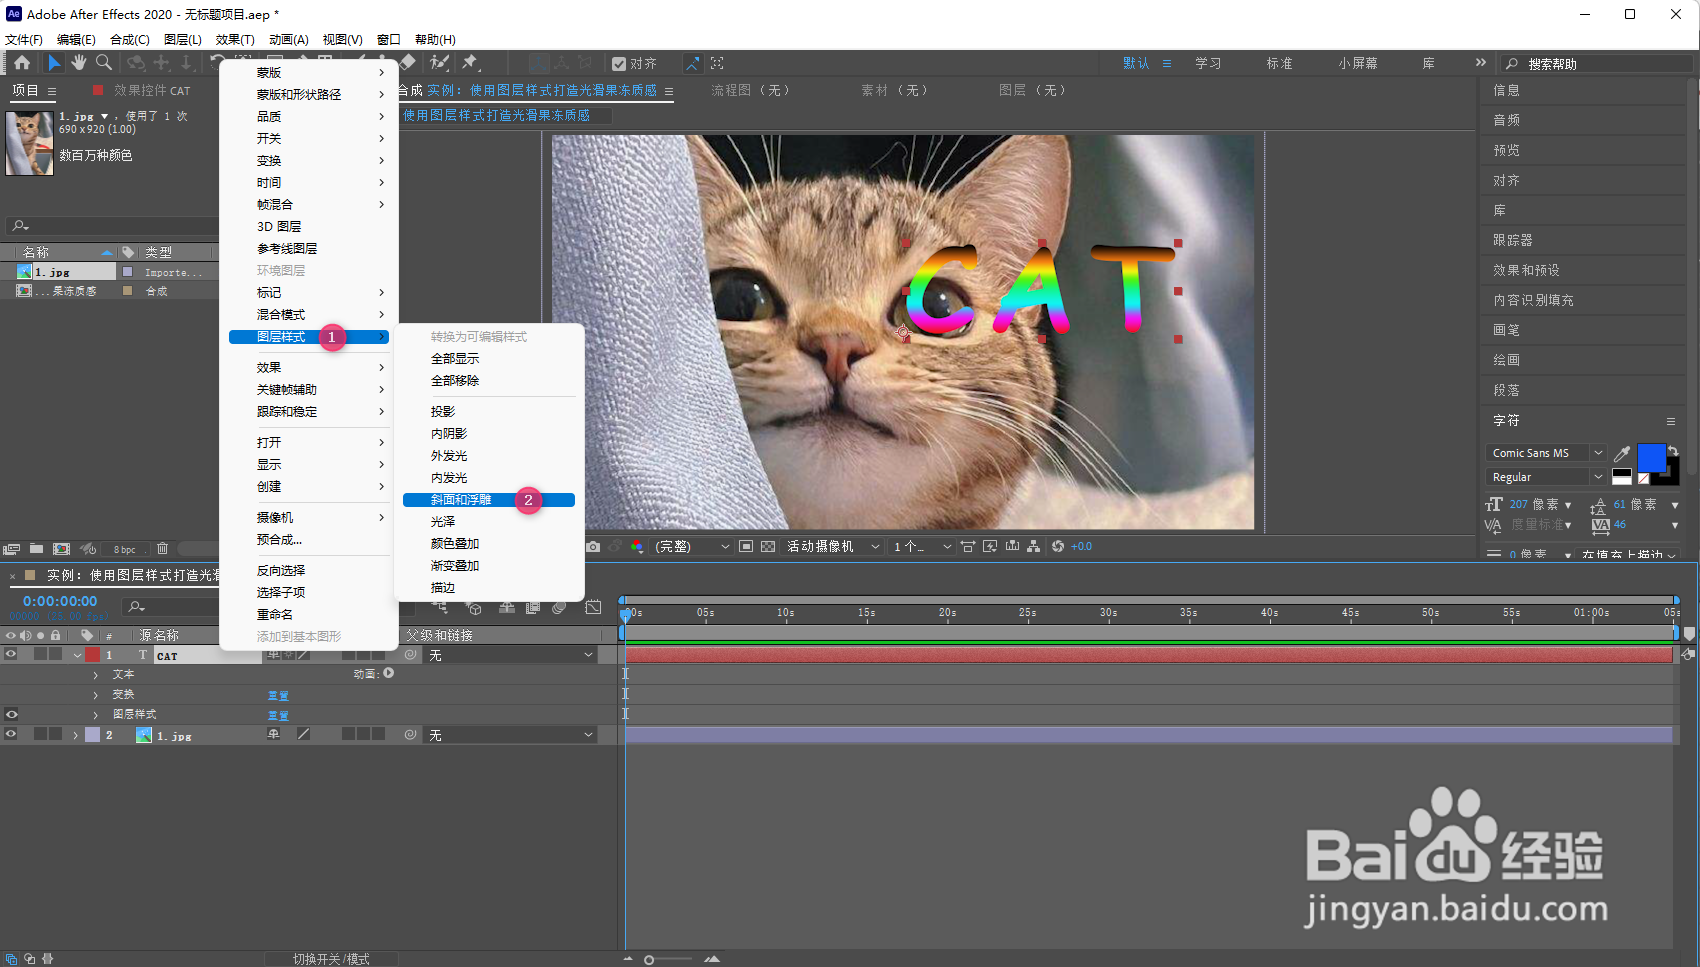Expand the 变换 property group

96,695
